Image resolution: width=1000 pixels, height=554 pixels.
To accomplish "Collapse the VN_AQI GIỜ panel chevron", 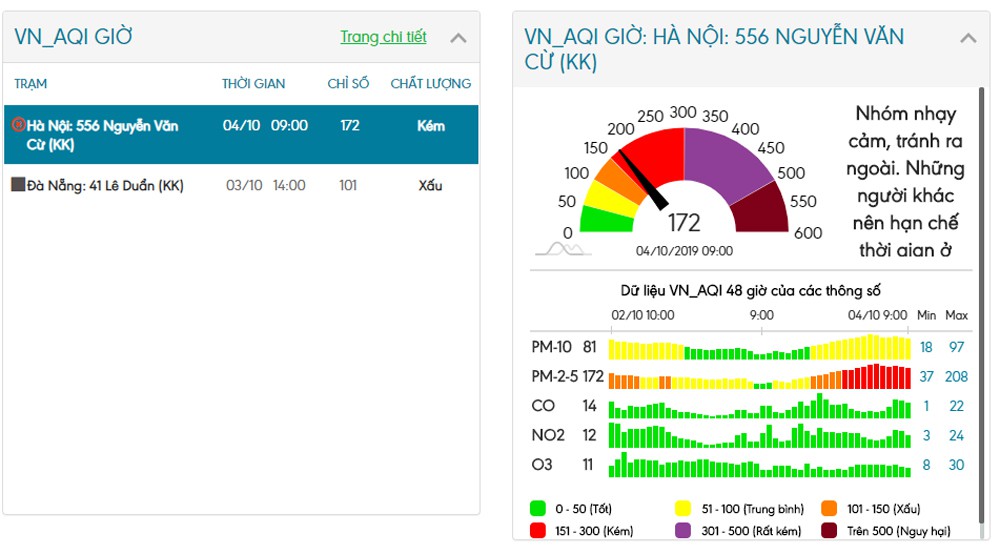I will coord(458,38).
